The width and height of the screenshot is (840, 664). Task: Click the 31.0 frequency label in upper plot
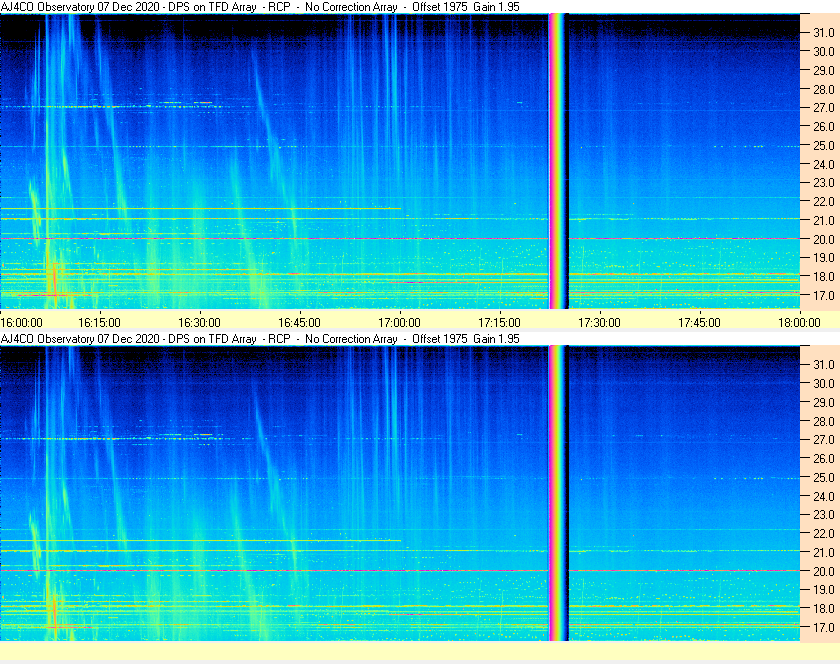coord(824,33)
